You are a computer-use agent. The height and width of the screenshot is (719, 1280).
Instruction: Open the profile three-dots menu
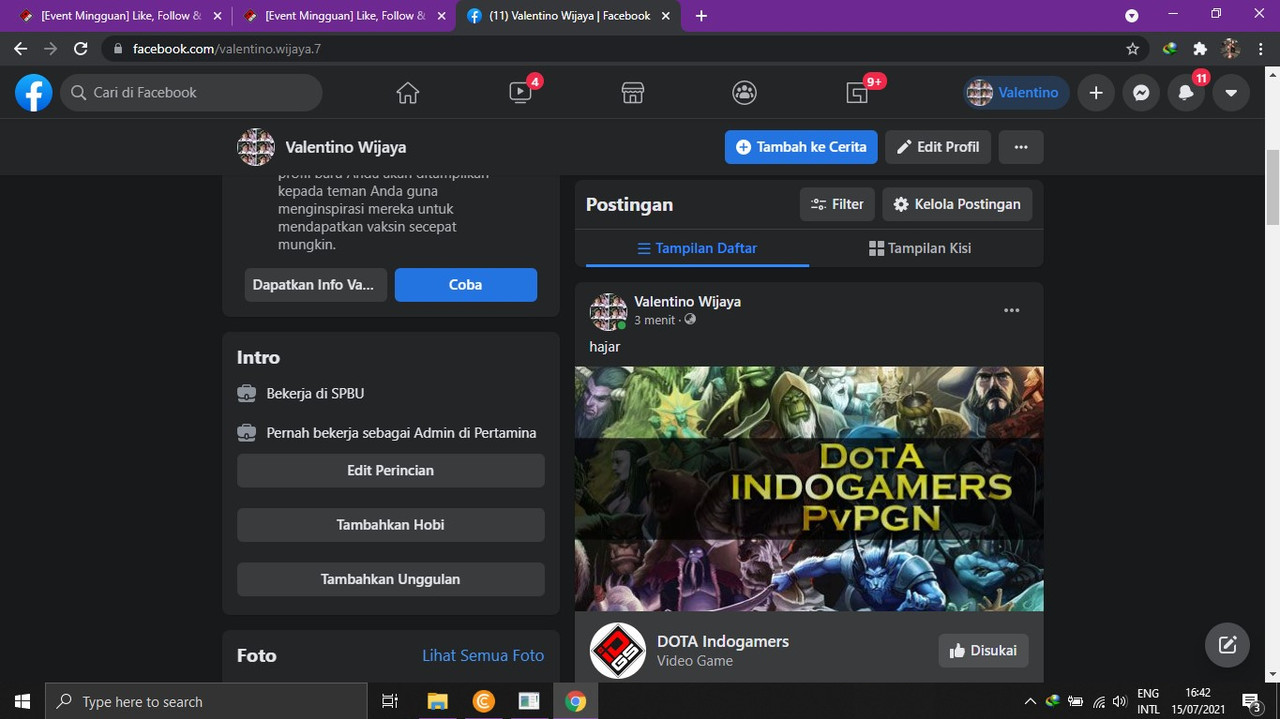pos(1021,147)
